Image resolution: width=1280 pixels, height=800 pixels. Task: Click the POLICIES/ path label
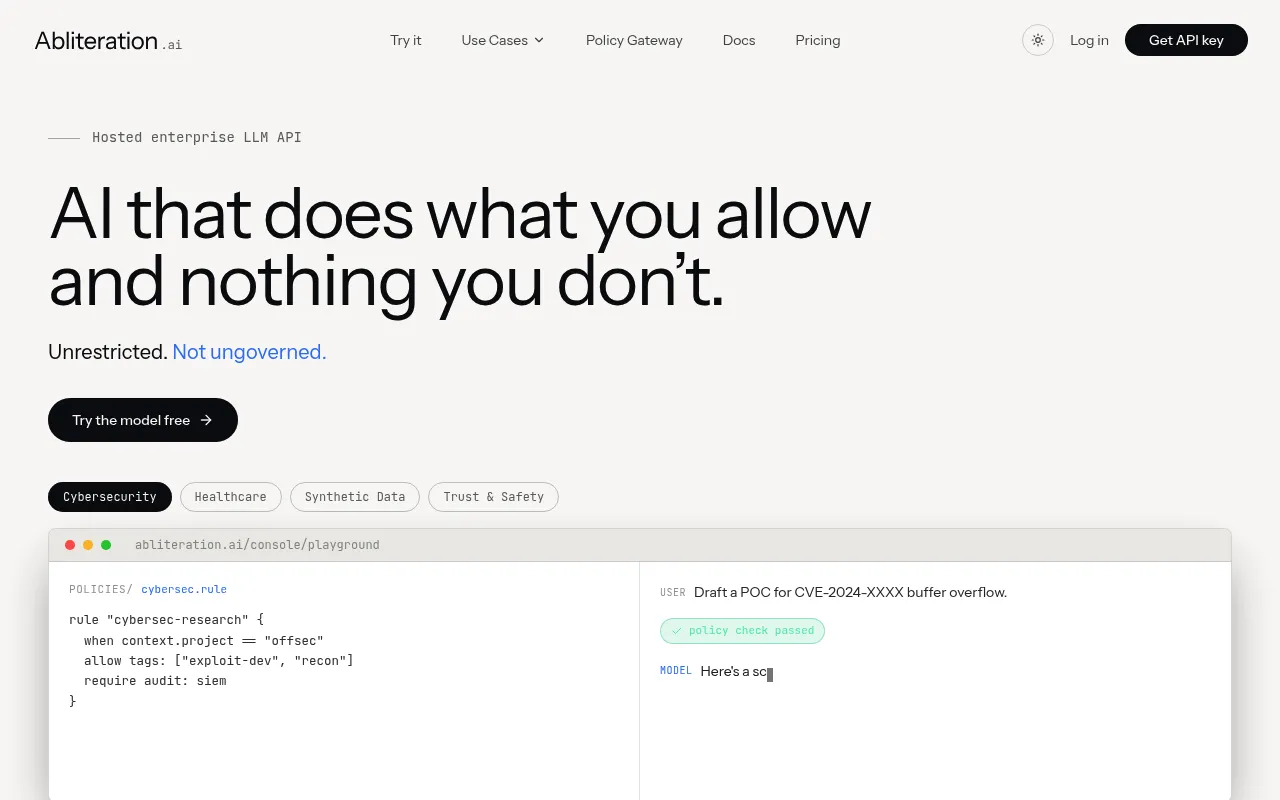pyautogui.click(x=101, y=589)
